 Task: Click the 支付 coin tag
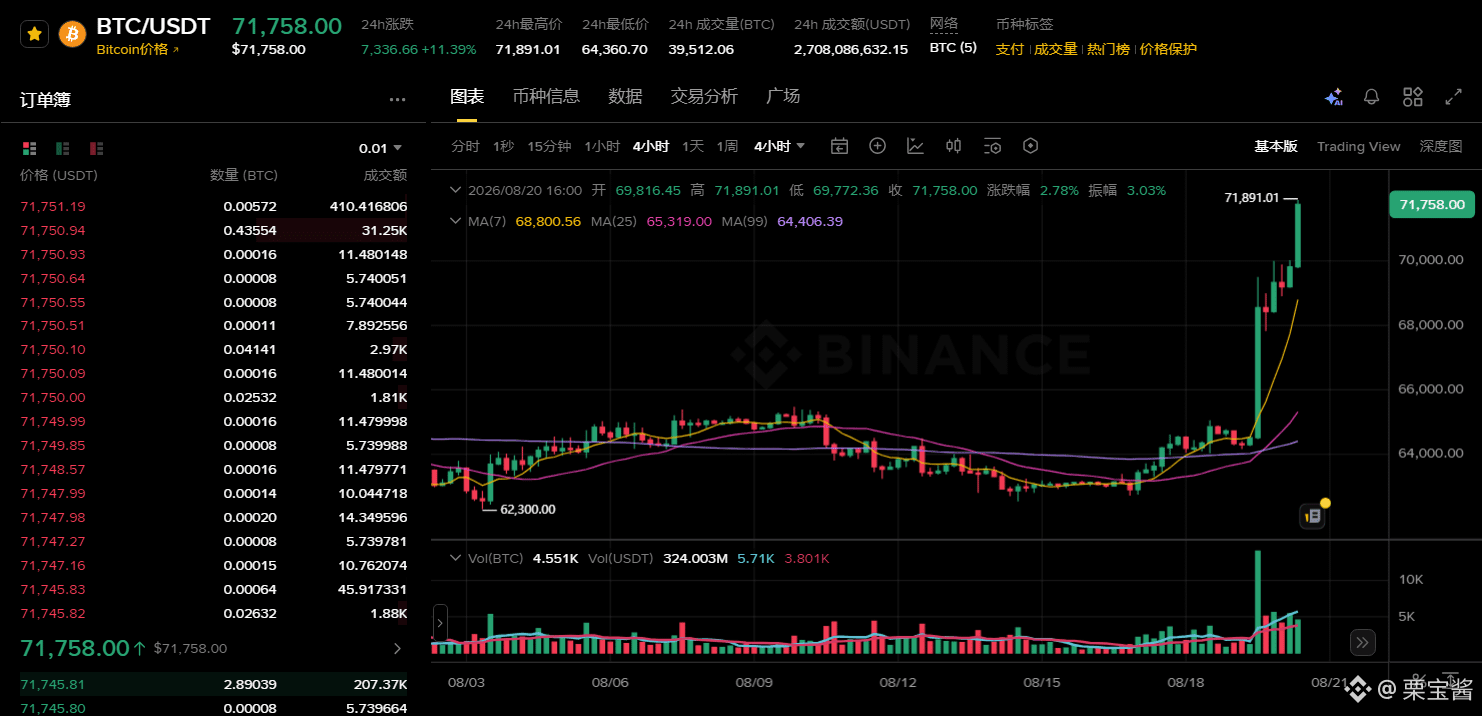(1009, 49)
